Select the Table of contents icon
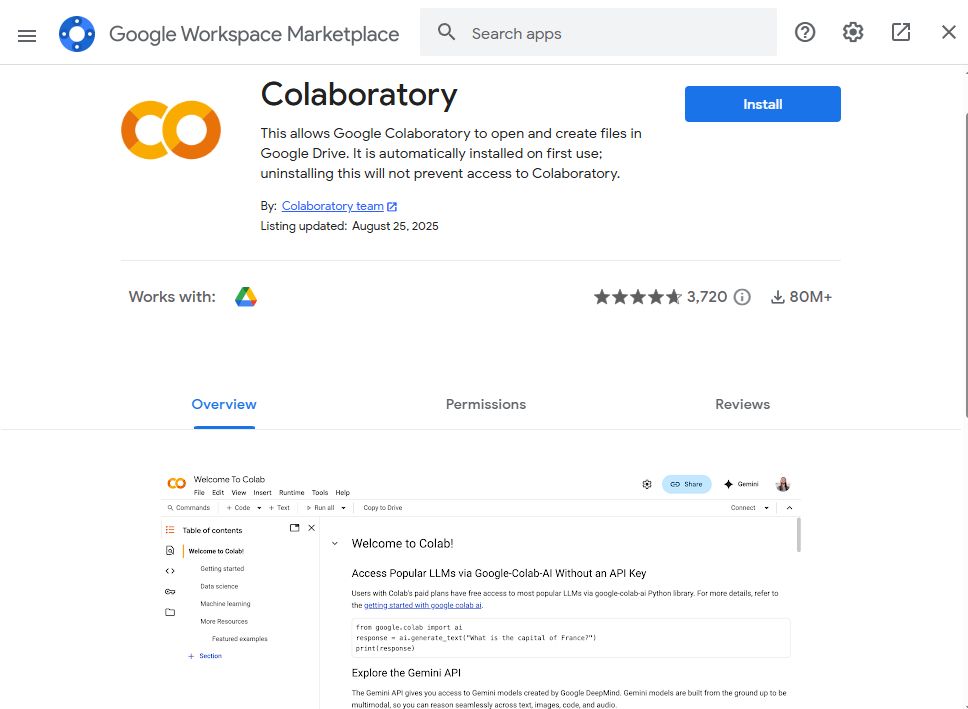968x709 pixels. 170,529
